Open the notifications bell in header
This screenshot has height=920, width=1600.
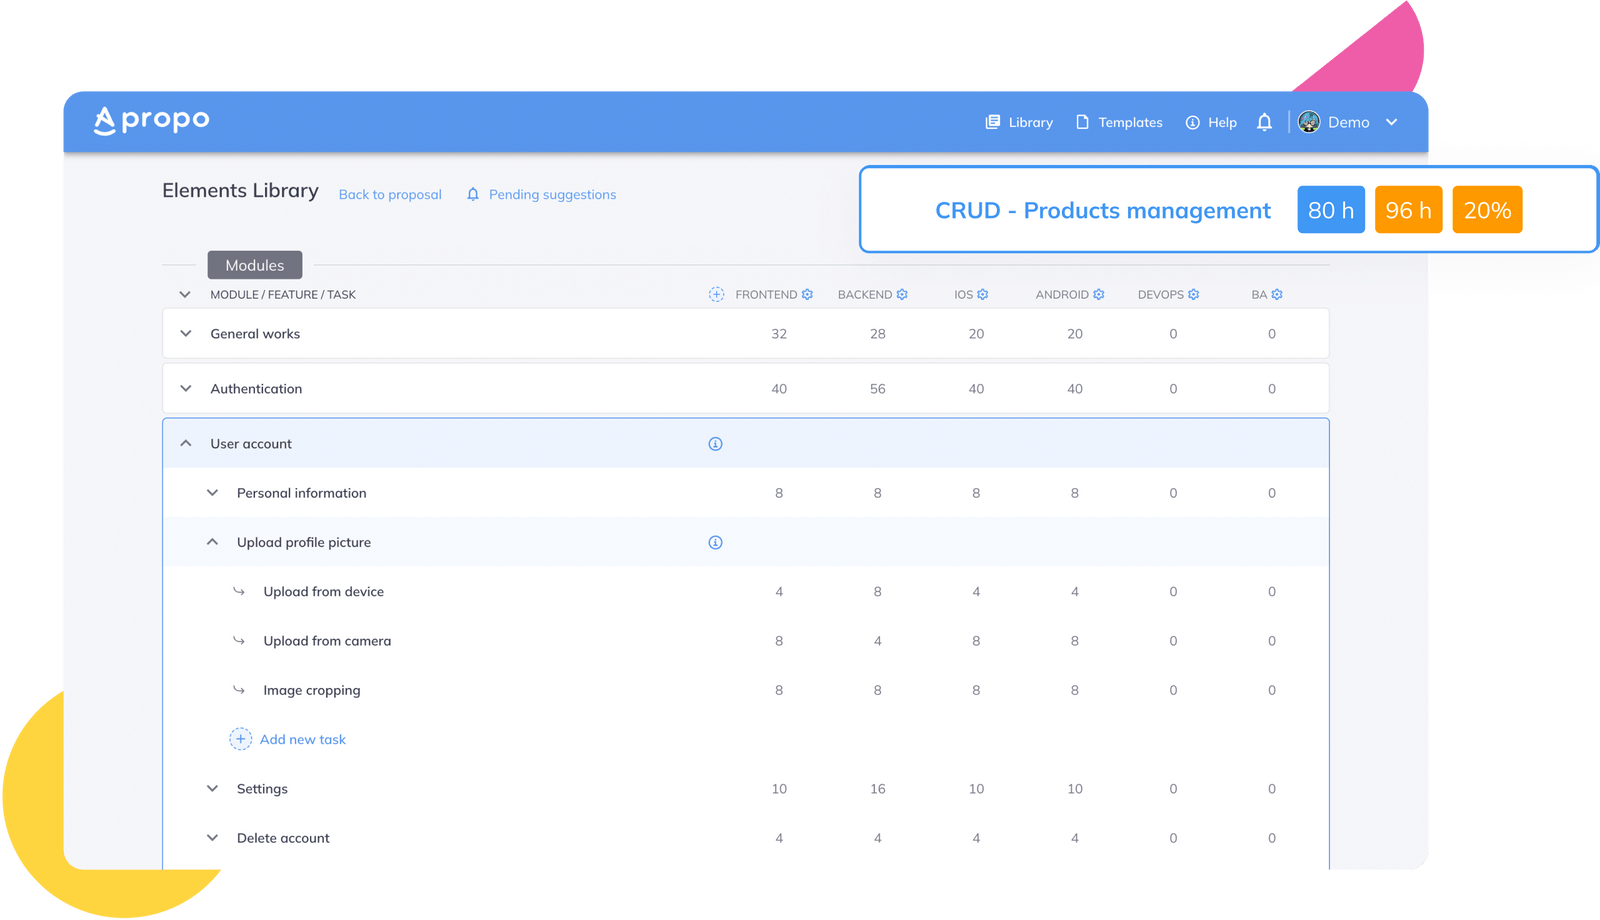point(1264,122)
